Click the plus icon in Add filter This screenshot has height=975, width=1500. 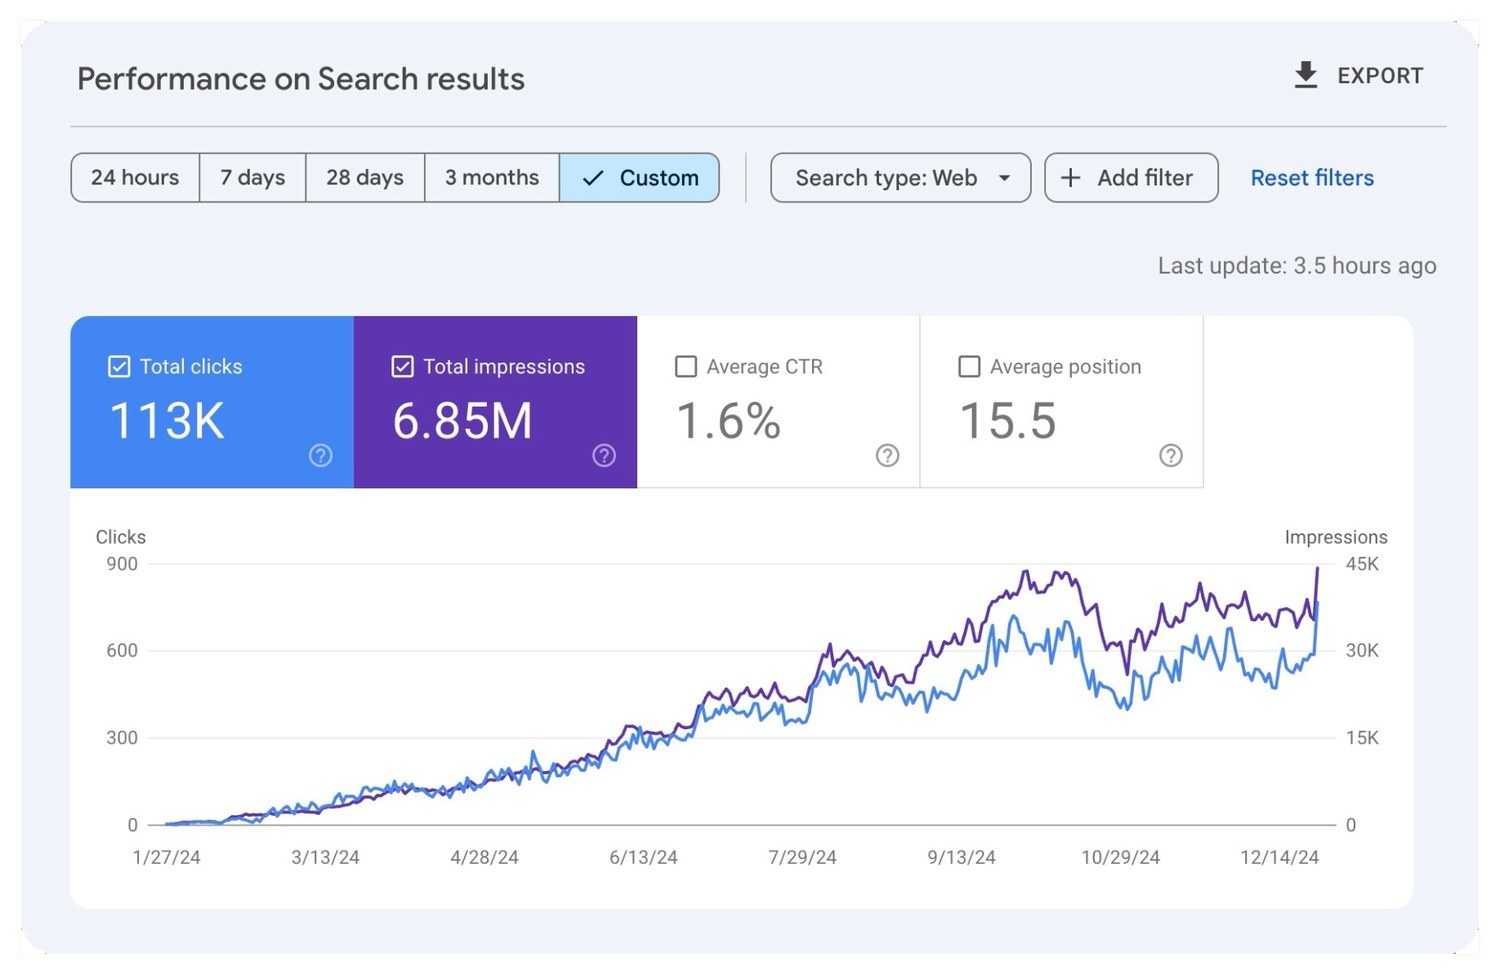1070,178
